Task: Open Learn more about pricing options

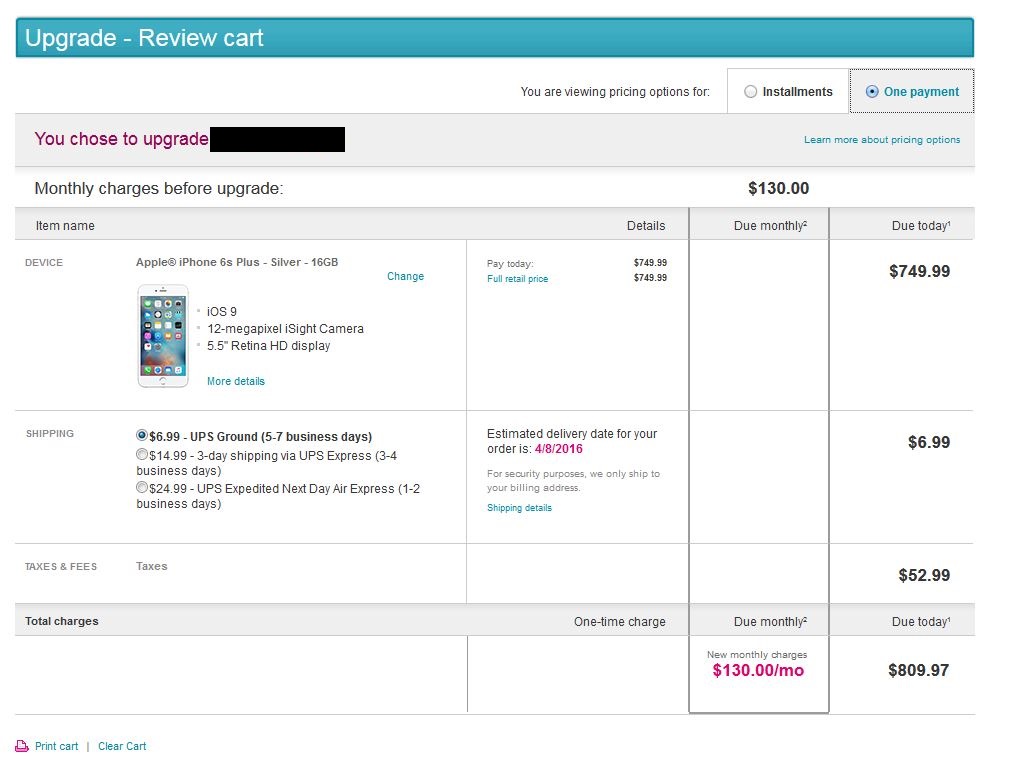Action: (881, 140)
